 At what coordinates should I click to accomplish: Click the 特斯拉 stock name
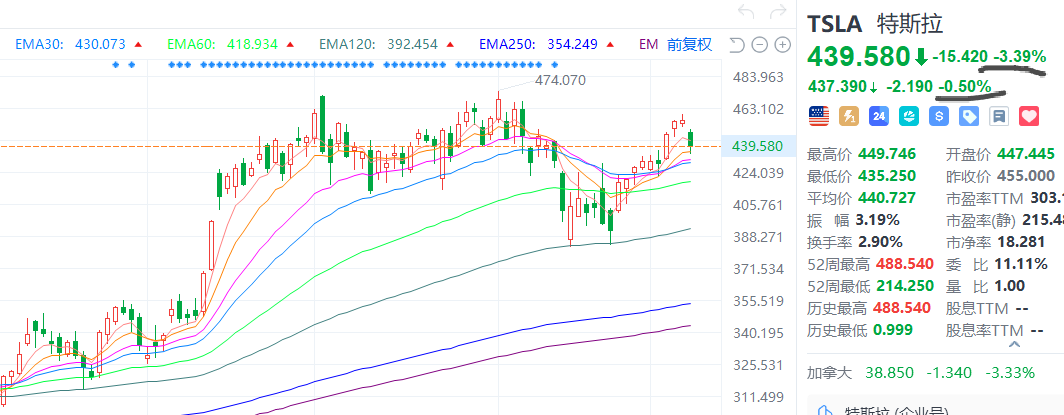click(910, 24)
